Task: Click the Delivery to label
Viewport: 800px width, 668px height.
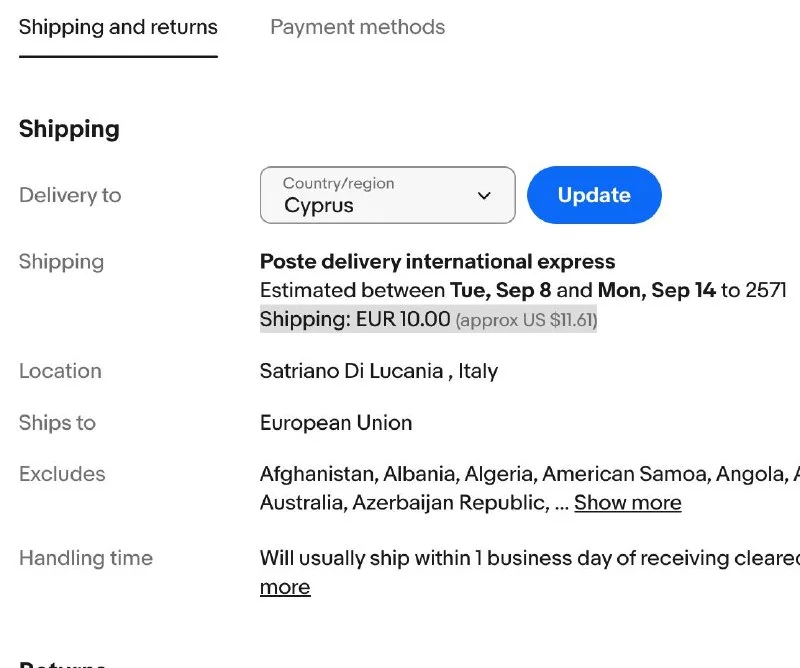Action: coord(70,195)
